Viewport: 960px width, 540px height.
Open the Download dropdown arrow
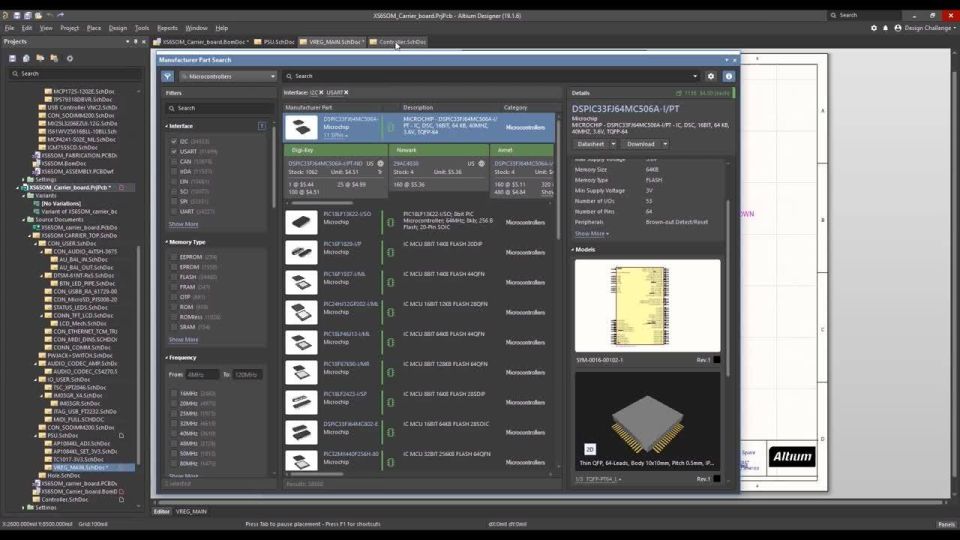(665, 144)
